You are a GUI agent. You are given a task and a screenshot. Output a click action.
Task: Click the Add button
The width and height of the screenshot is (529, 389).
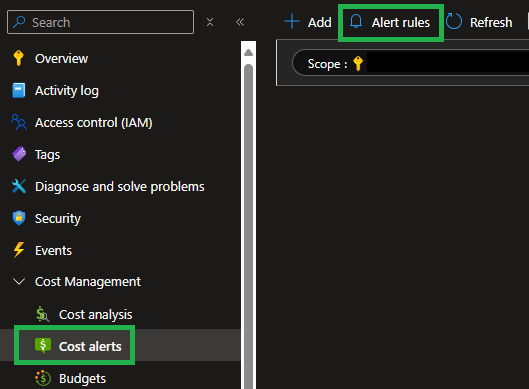(308, 22)
